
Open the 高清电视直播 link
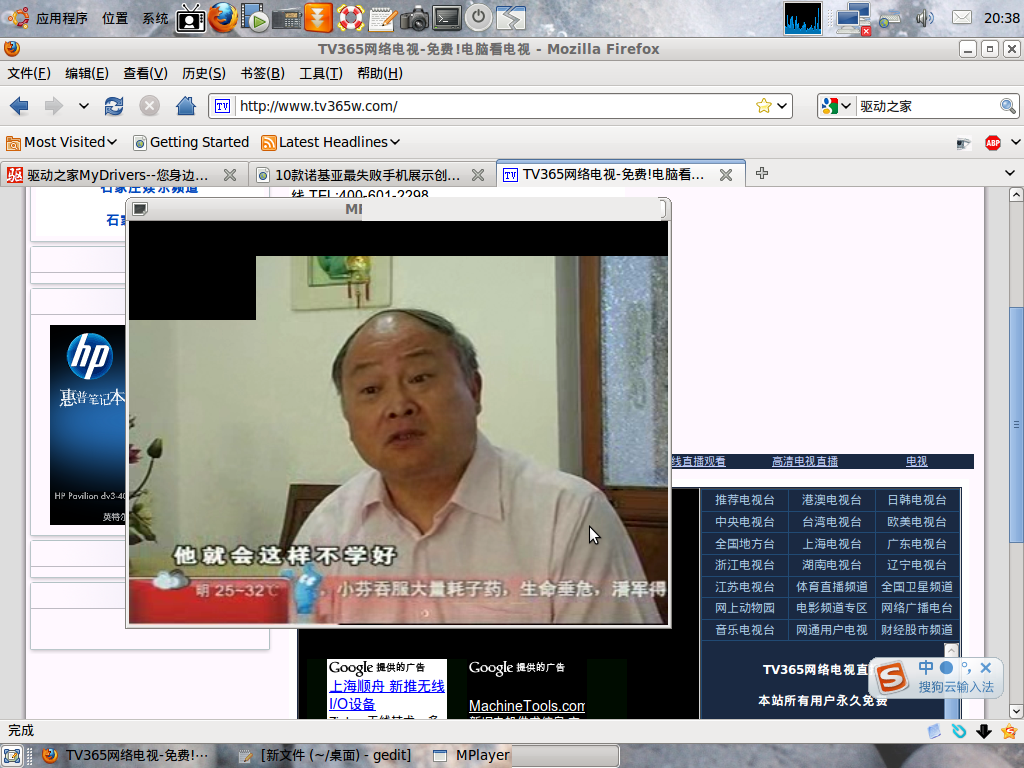tap(805, 462)
